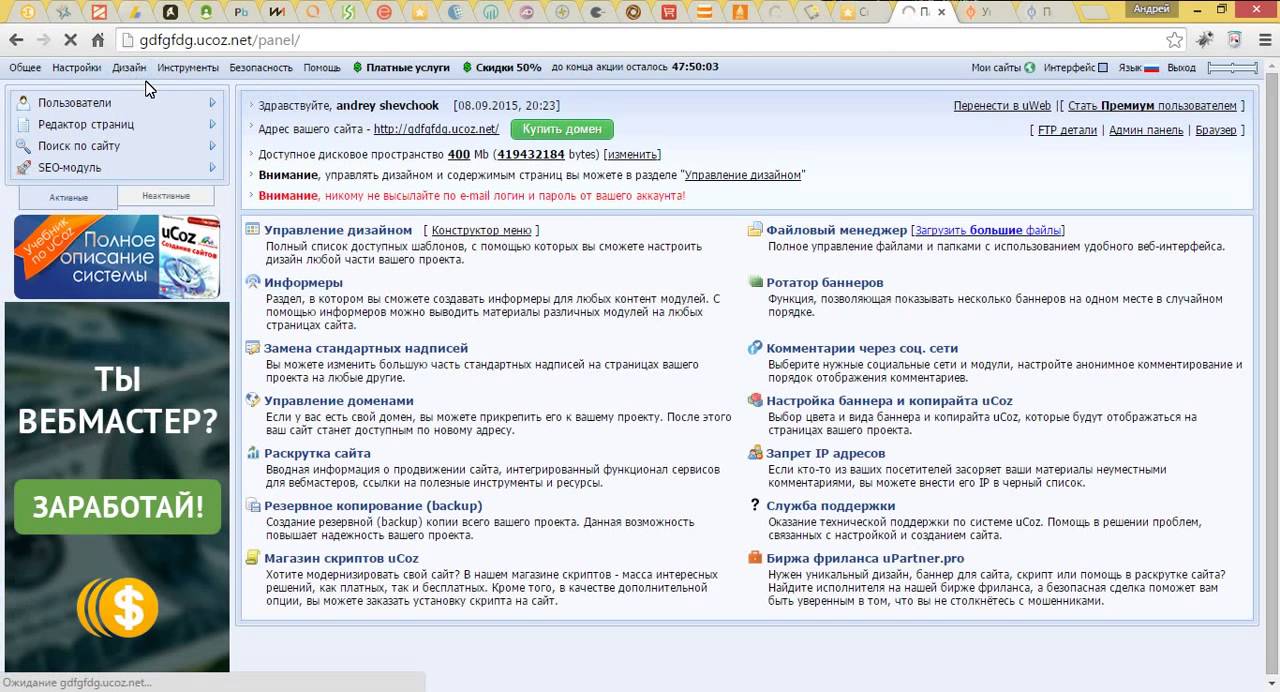Image resolution: width=1280 pixels, height=692 pixels.
Task: Click the Андрей Chrome profile button
Action: coord(1151,9)
